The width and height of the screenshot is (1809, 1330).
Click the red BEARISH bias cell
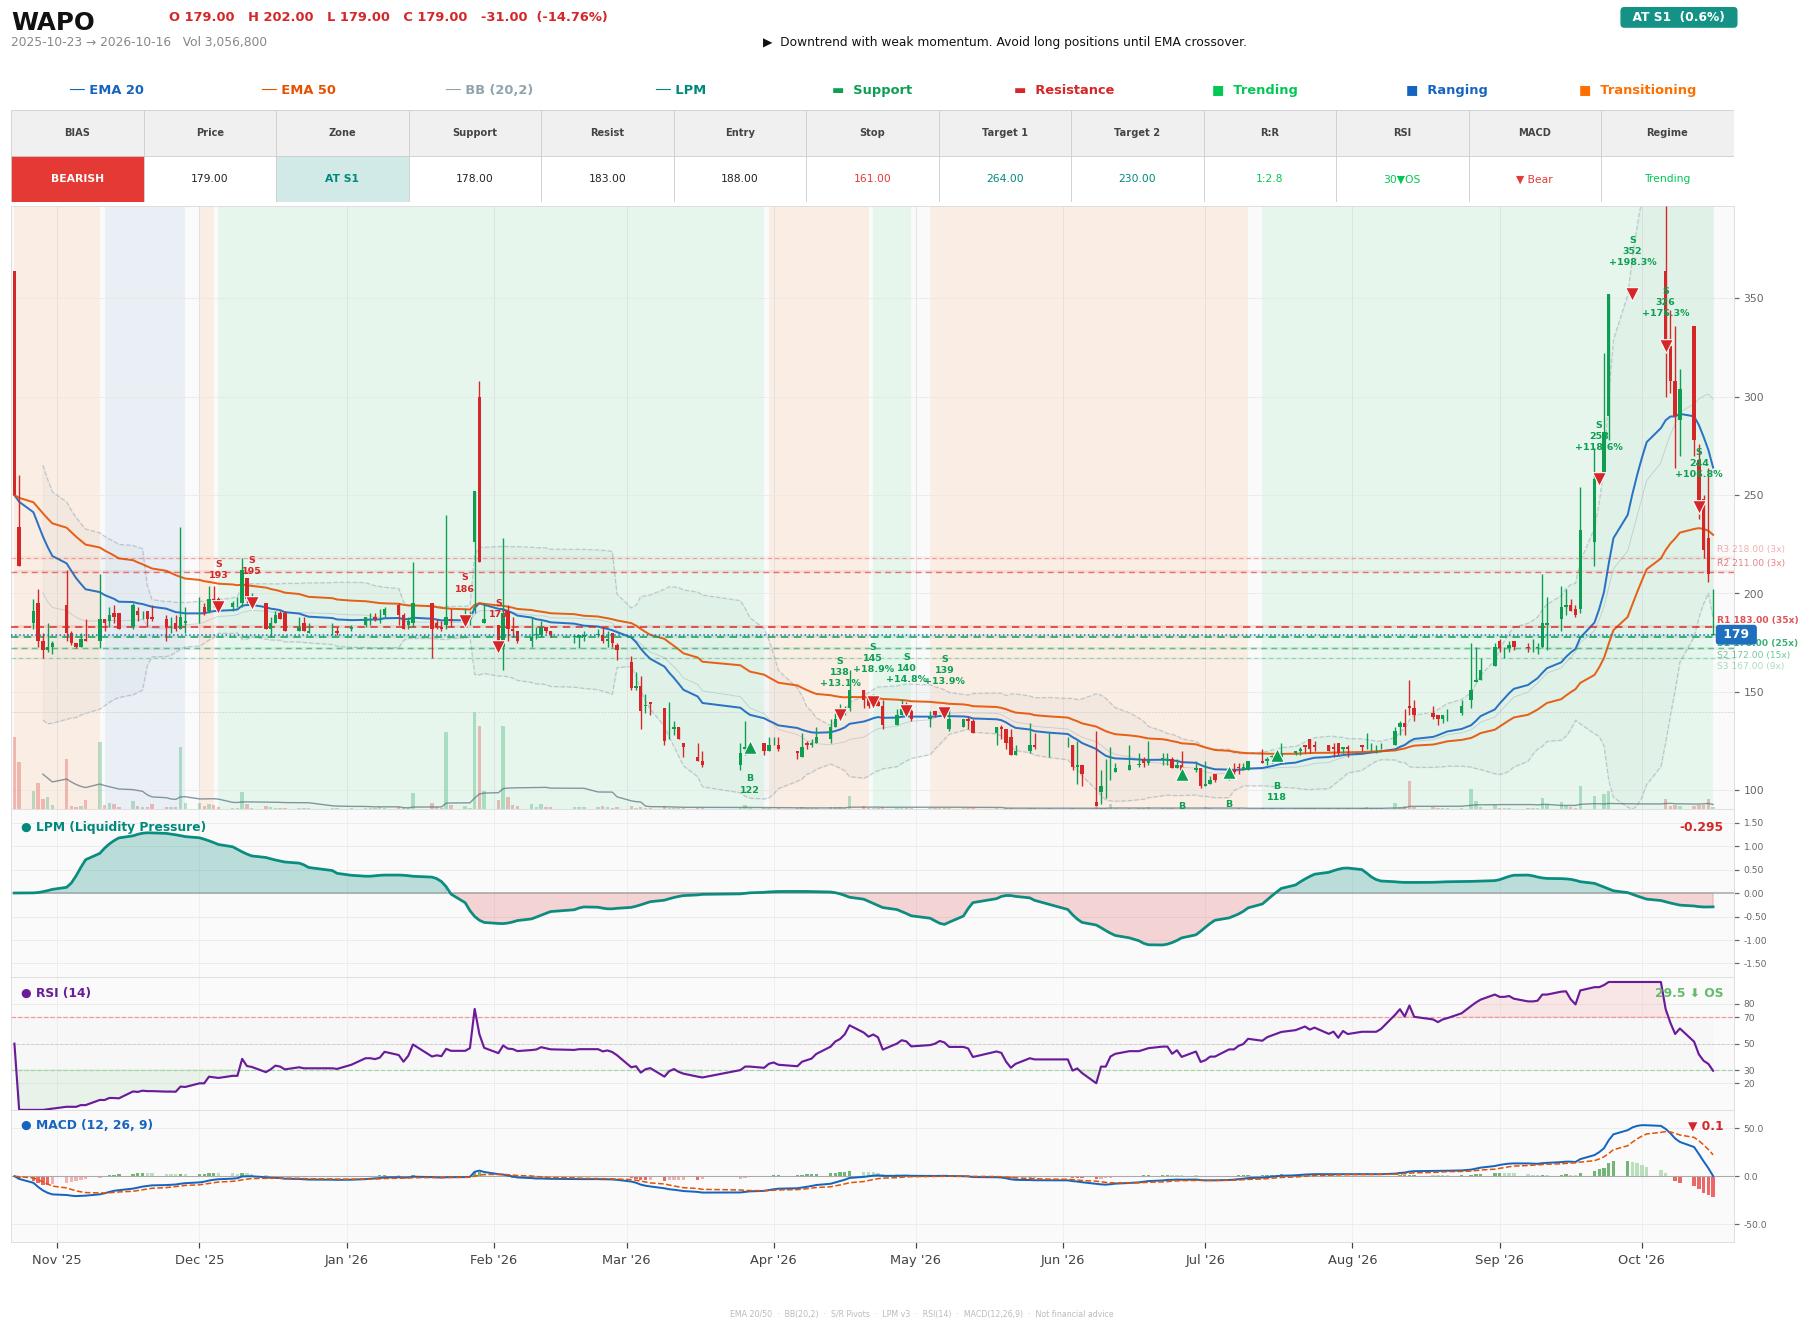pyautogui.click(x=77, y=179)
